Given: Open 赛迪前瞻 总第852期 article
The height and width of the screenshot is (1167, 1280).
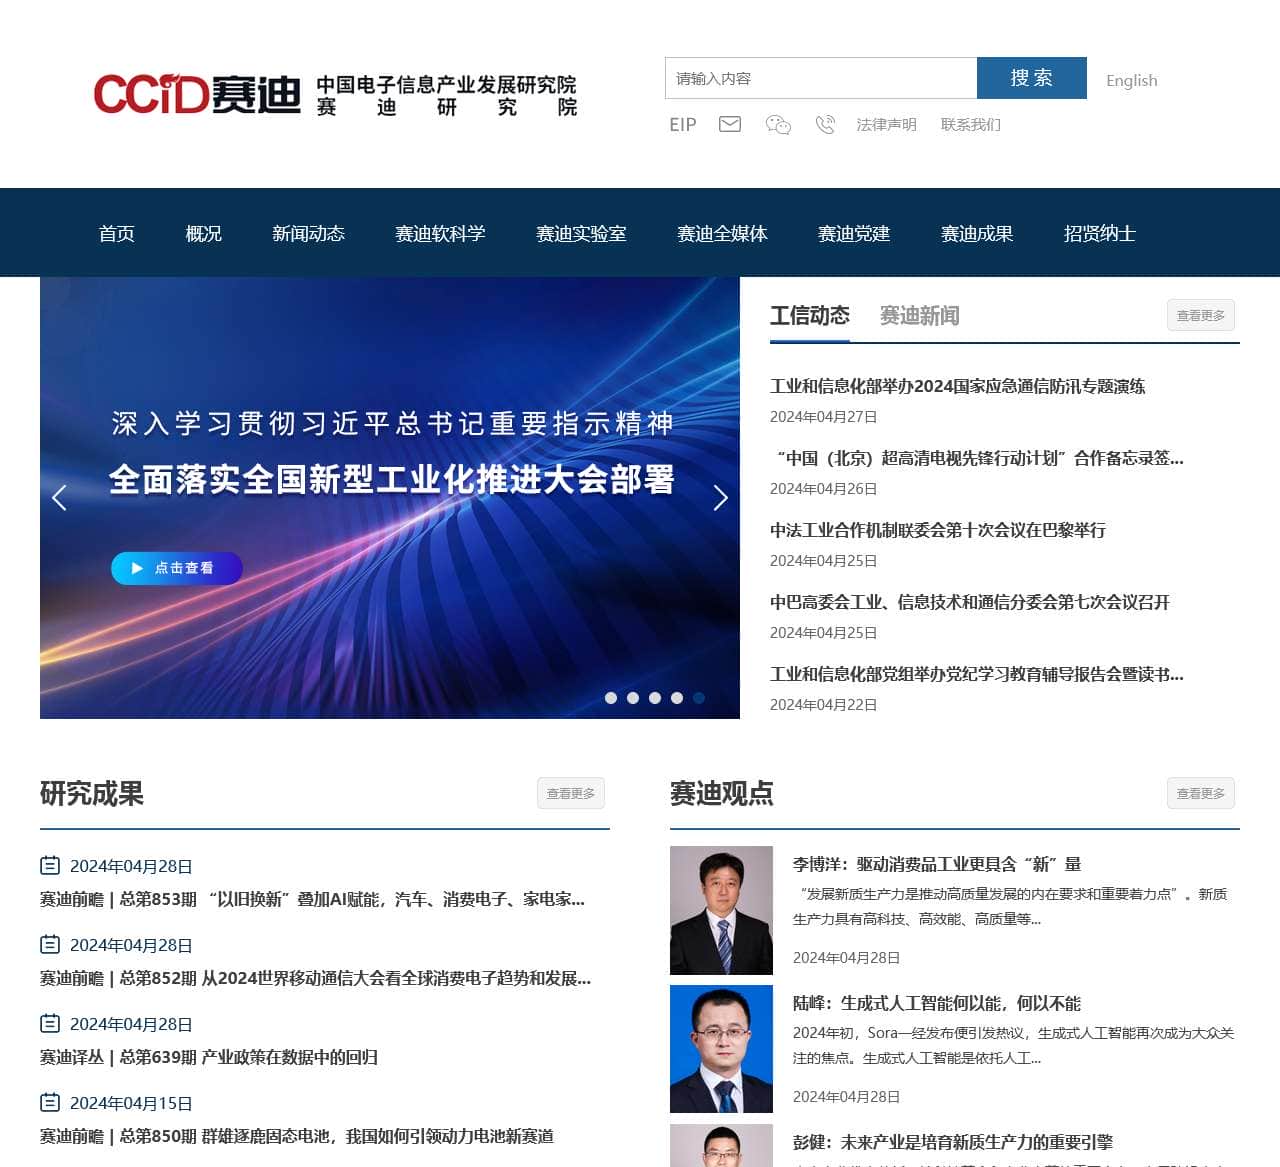Looking at the screenshot, I should pyautogui.click(x=316, y=978).
